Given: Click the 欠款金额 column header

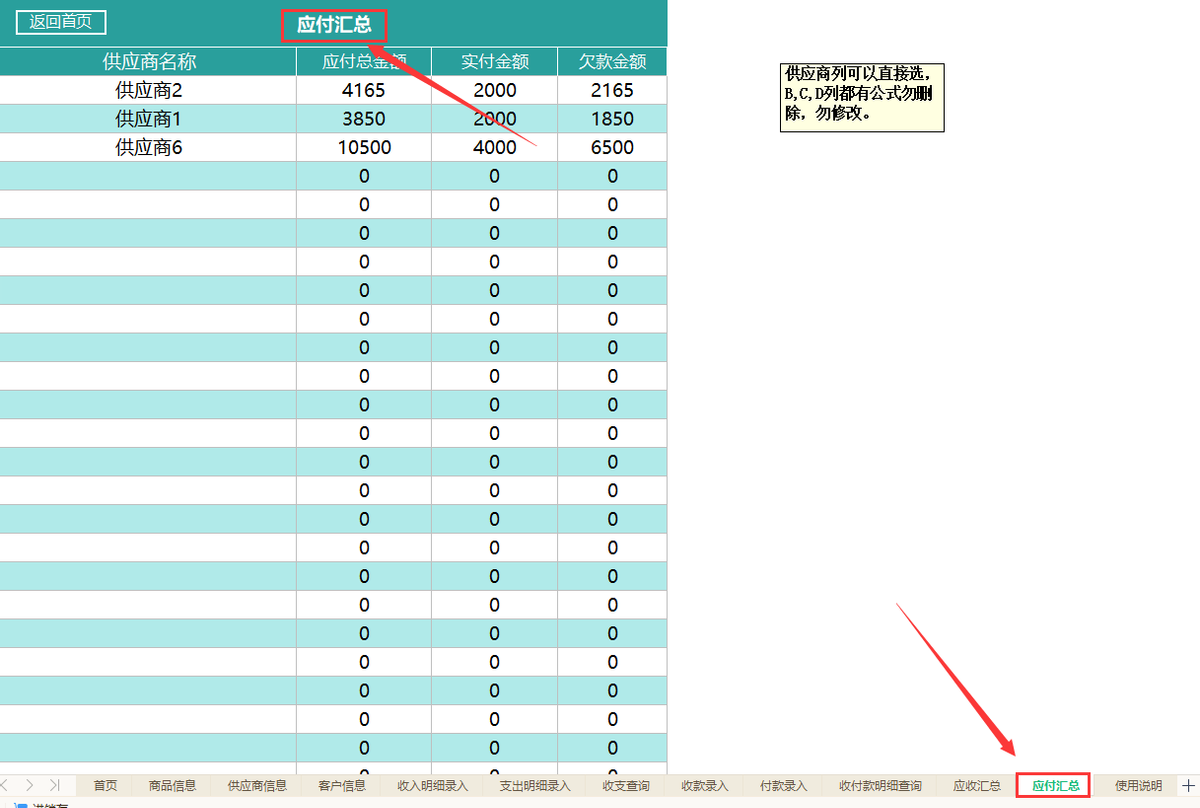Looking at the screenshot, I should [611, 61].
